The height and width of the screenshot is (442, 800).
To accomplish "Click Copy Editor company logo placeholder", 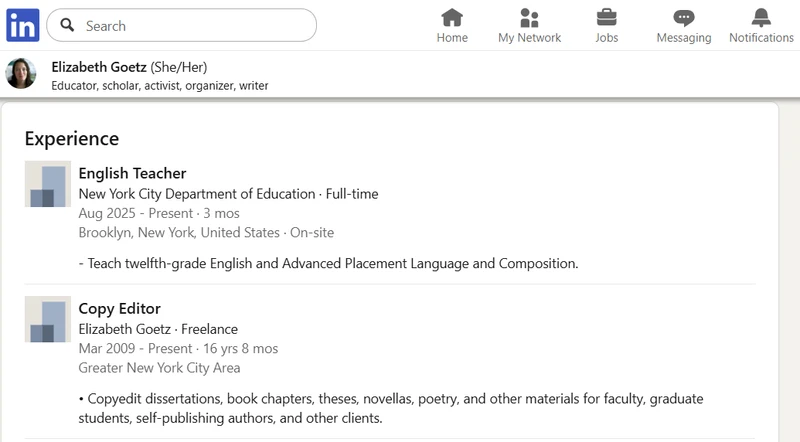I will [x=47, y=320].
